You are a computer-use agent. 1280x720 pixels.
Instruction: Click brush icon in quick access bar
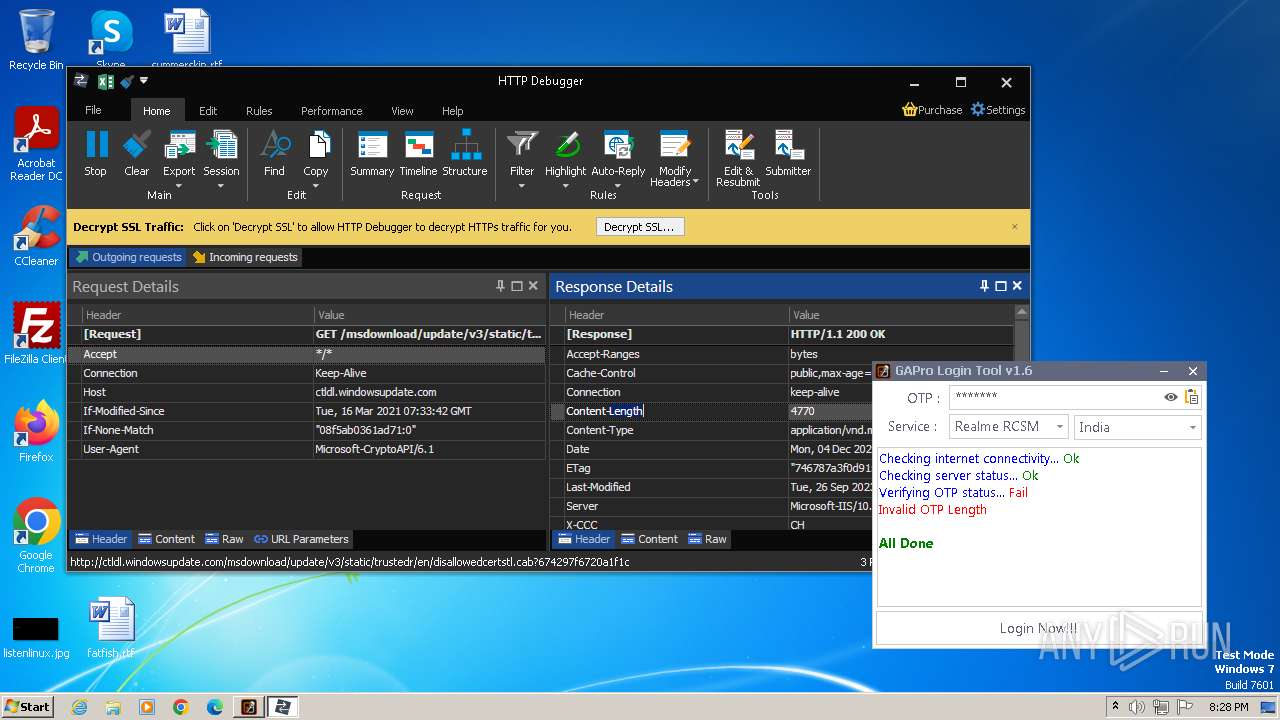126,82
